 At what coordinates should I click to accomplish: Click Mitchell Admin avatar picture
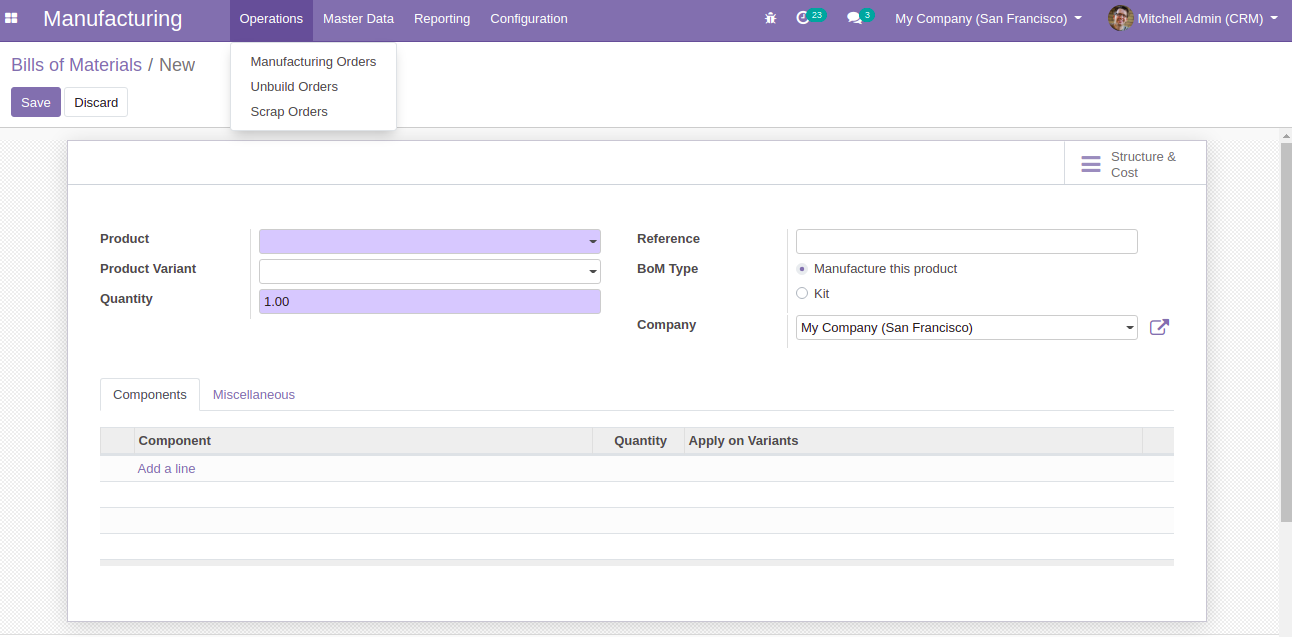(1120, 18)
